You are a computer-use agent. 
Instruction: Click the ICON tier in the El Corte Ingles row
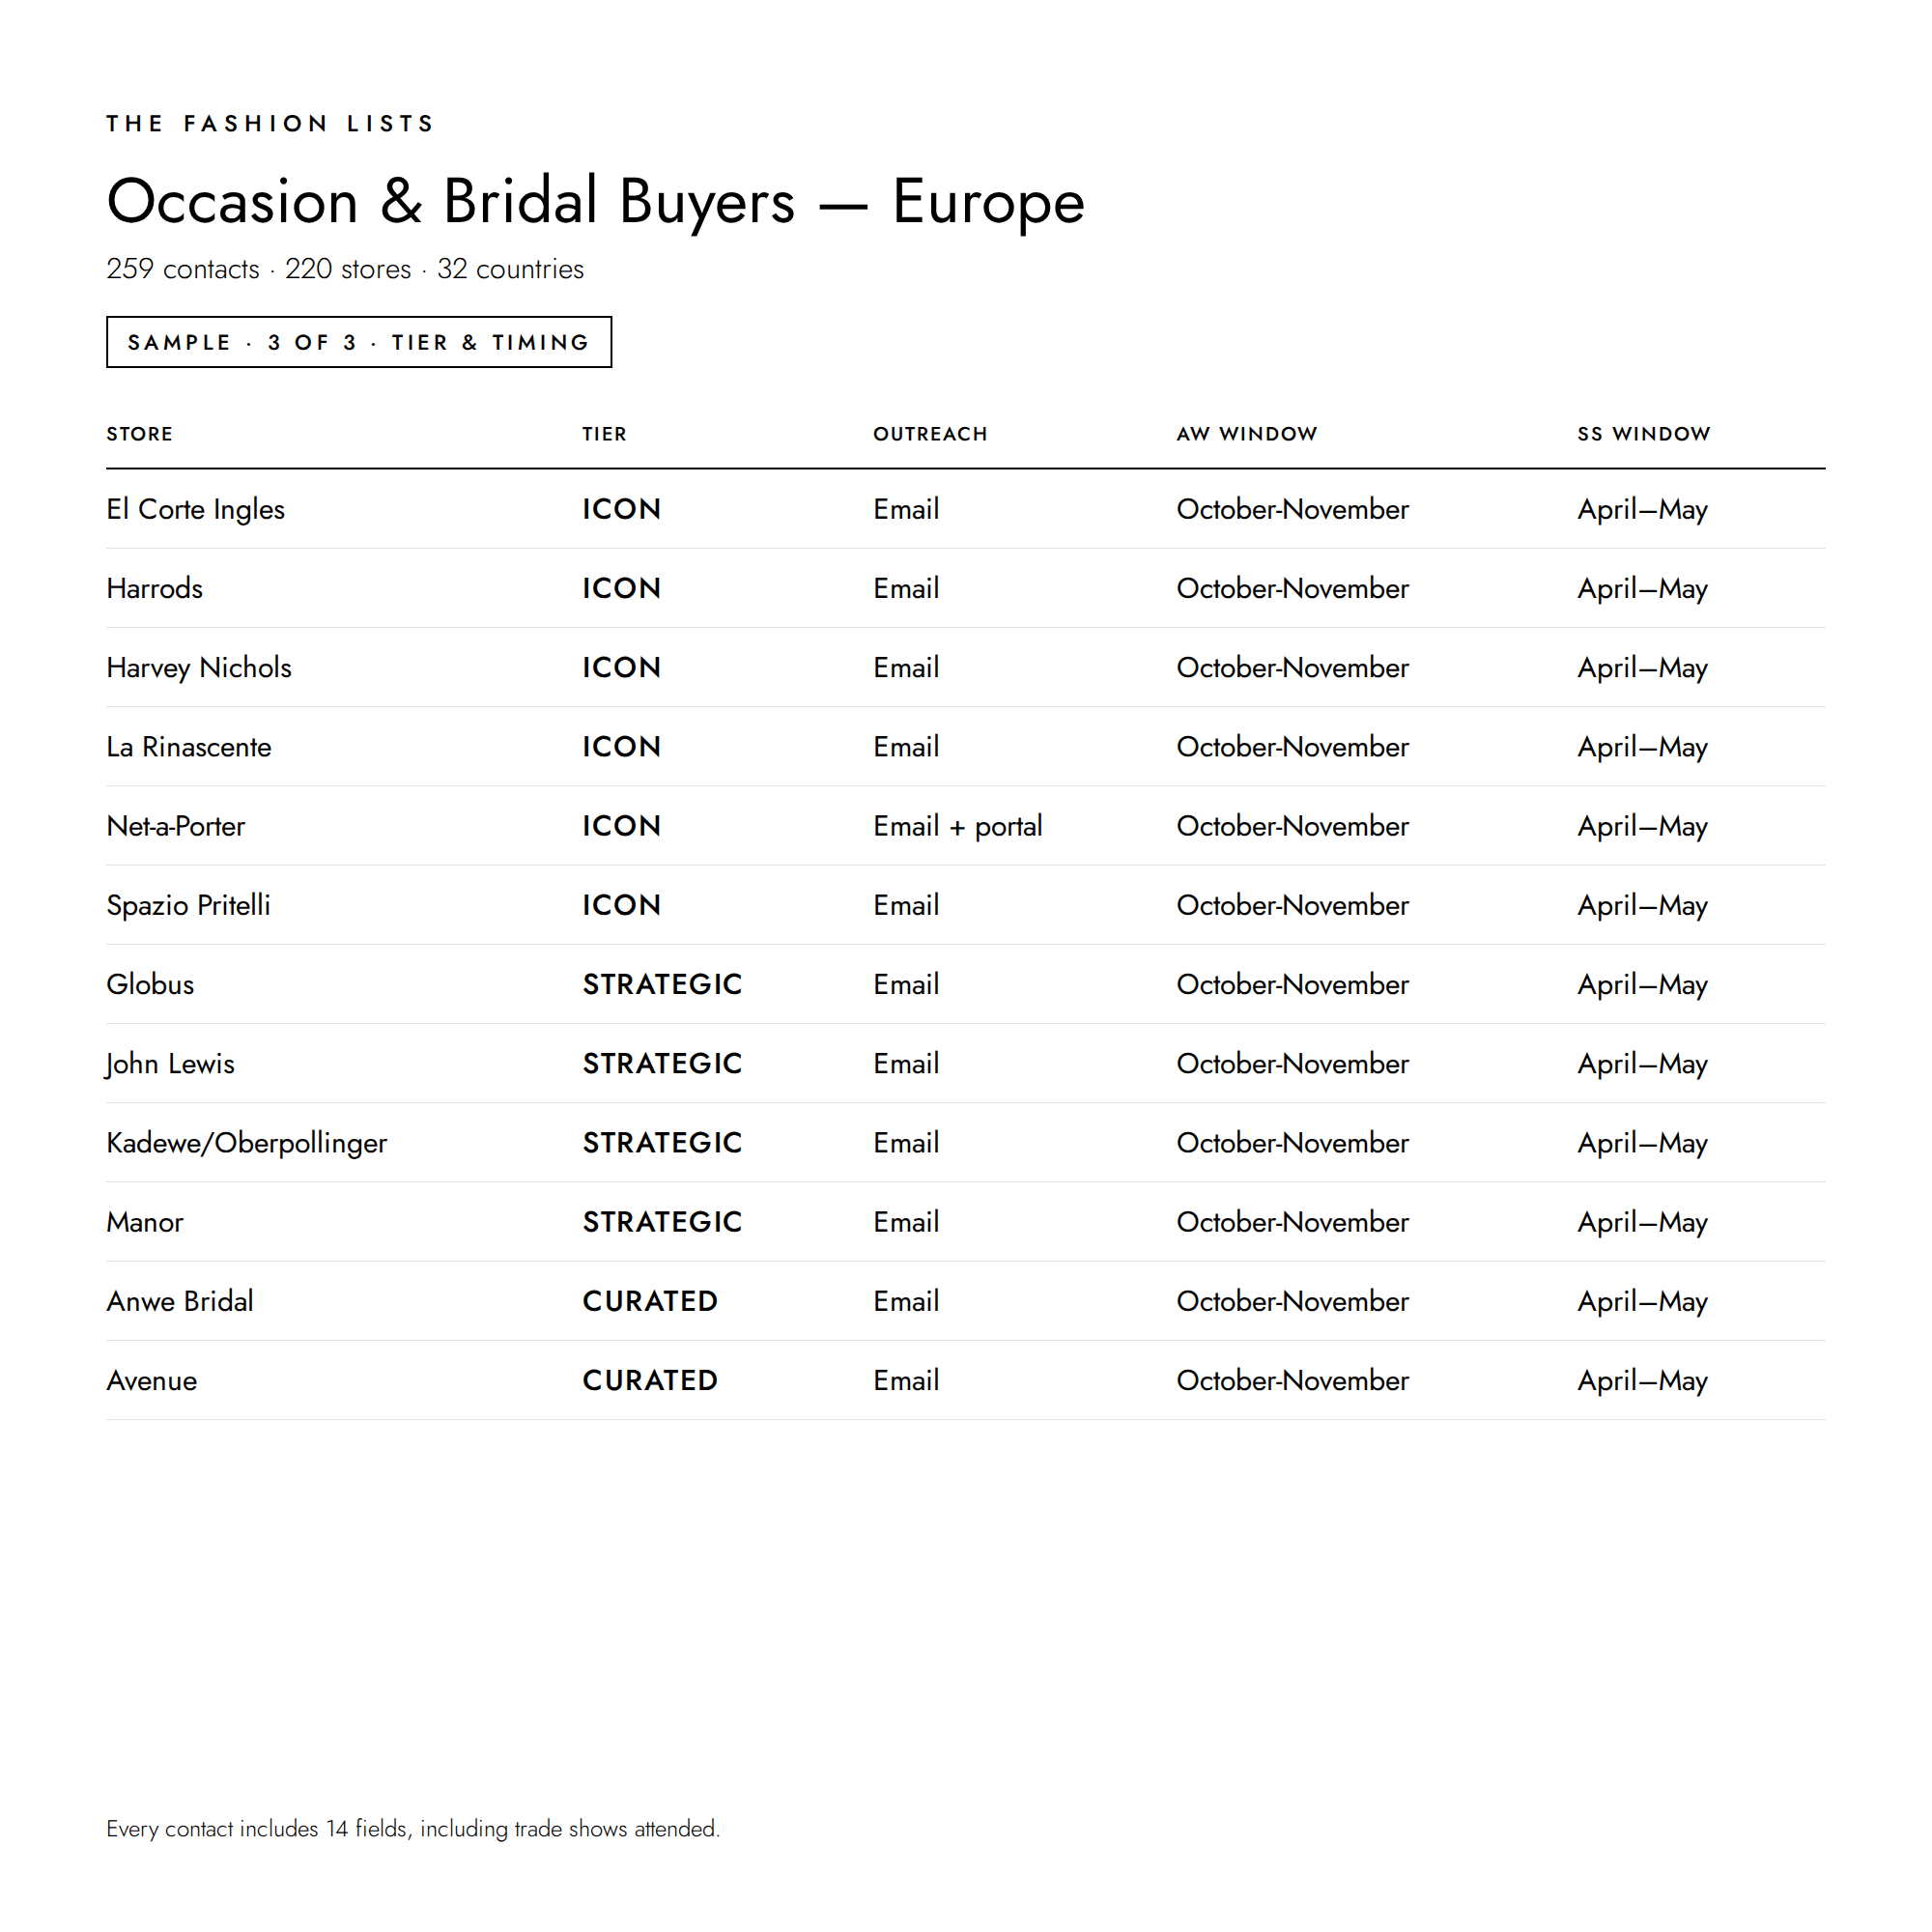pyautogui.click(x=622, y=509)
